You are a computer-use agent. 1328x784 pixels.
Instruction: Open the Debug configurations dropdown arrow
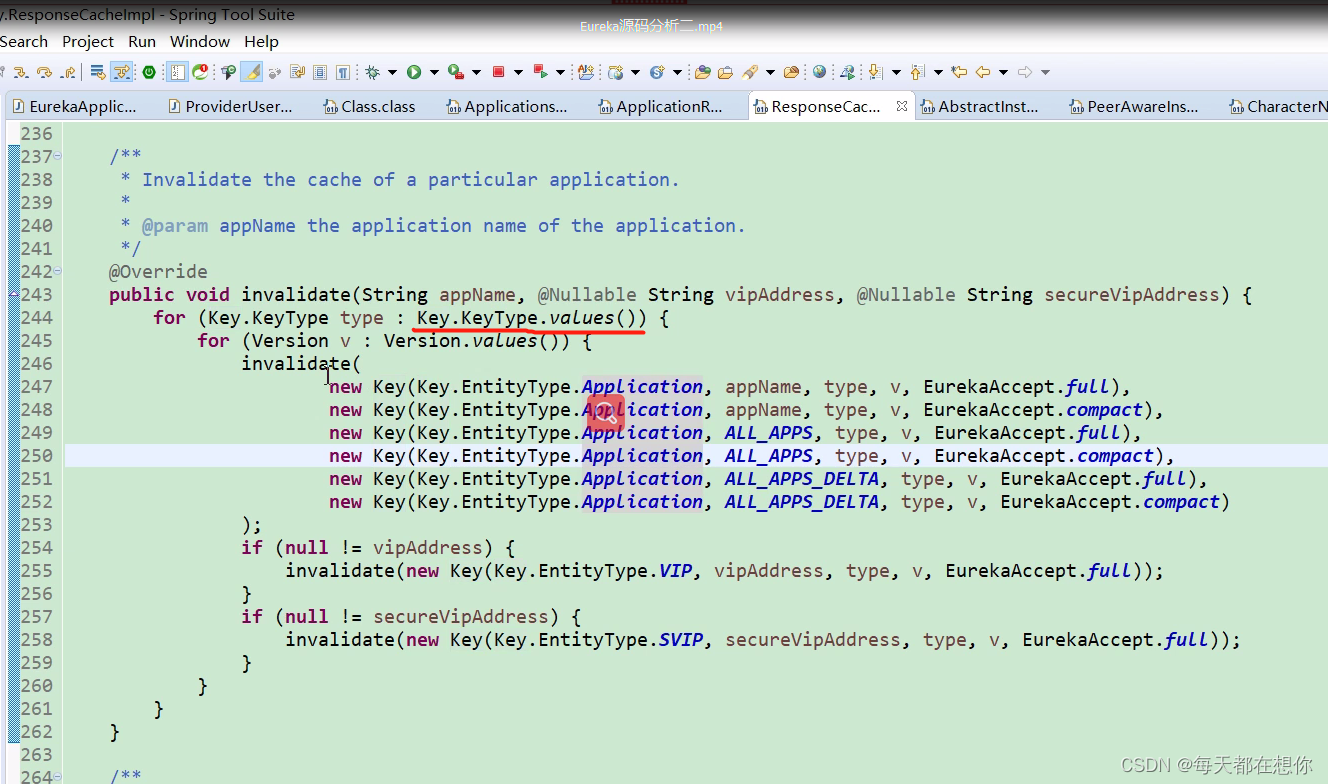392,72
